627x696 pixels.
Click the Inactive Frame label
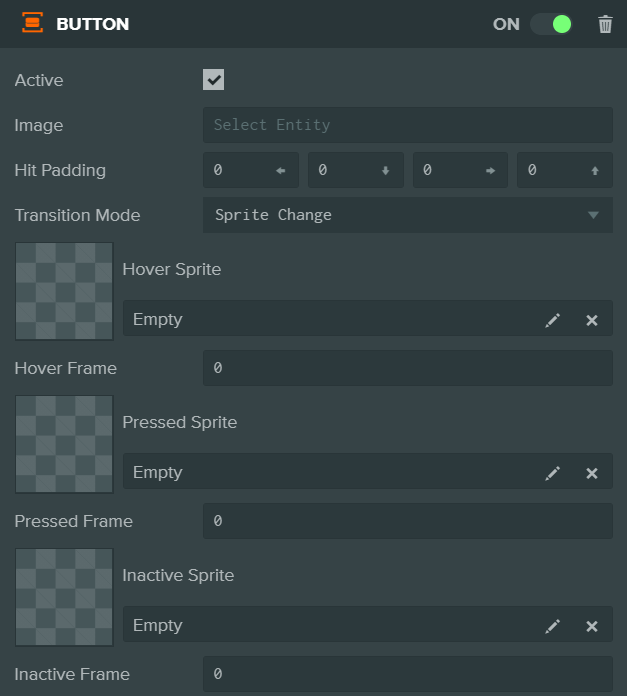tap(72, 675)
